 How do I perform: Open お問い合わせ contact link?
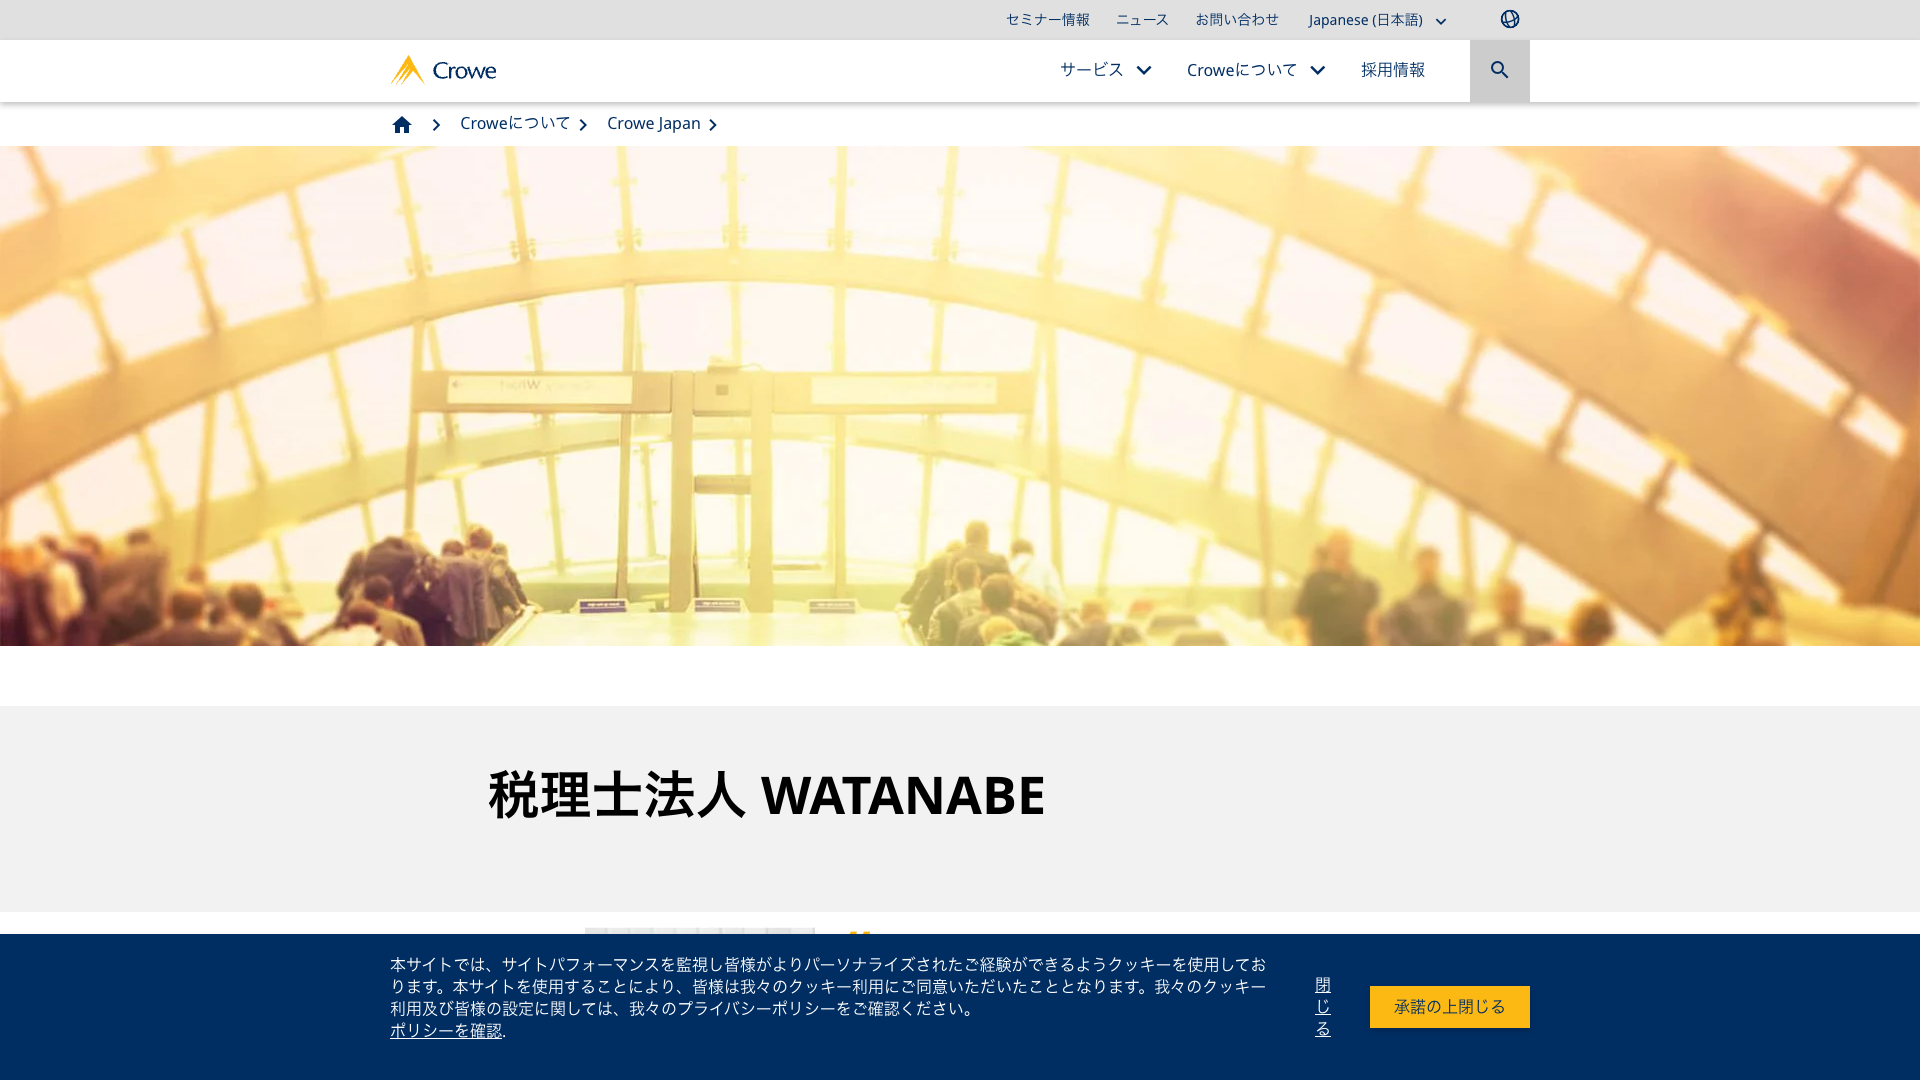pyautogui.click(x=1236, y=20)
